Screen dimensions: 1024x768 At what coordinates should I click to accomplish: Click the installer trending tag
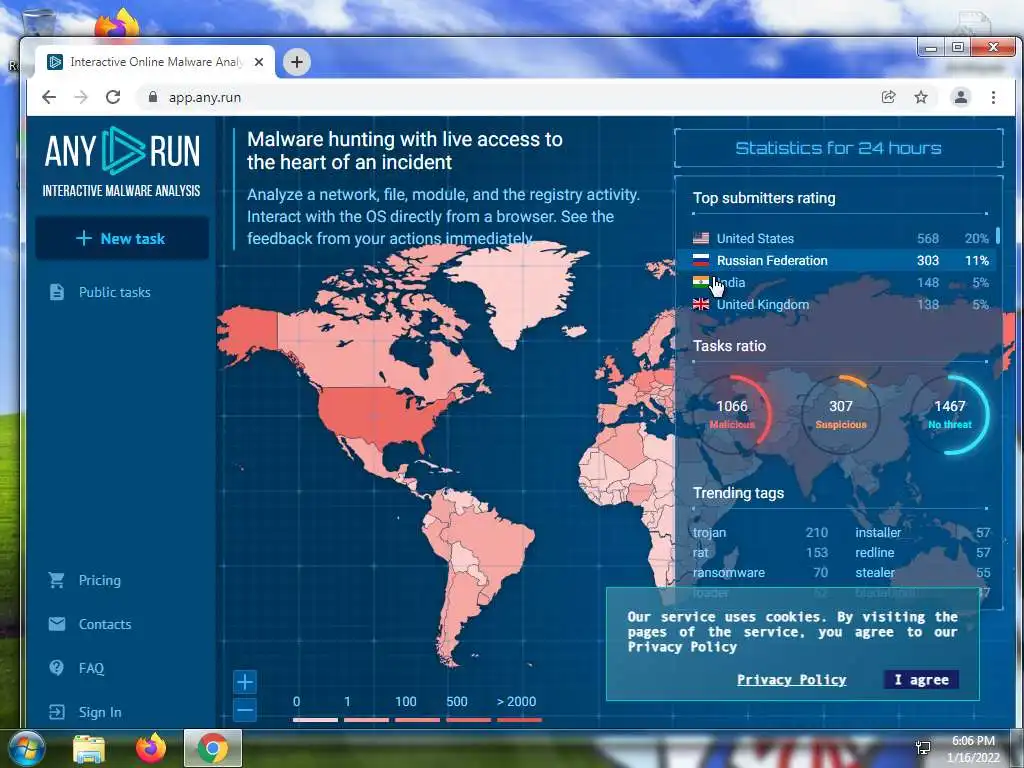click(878, 533)
